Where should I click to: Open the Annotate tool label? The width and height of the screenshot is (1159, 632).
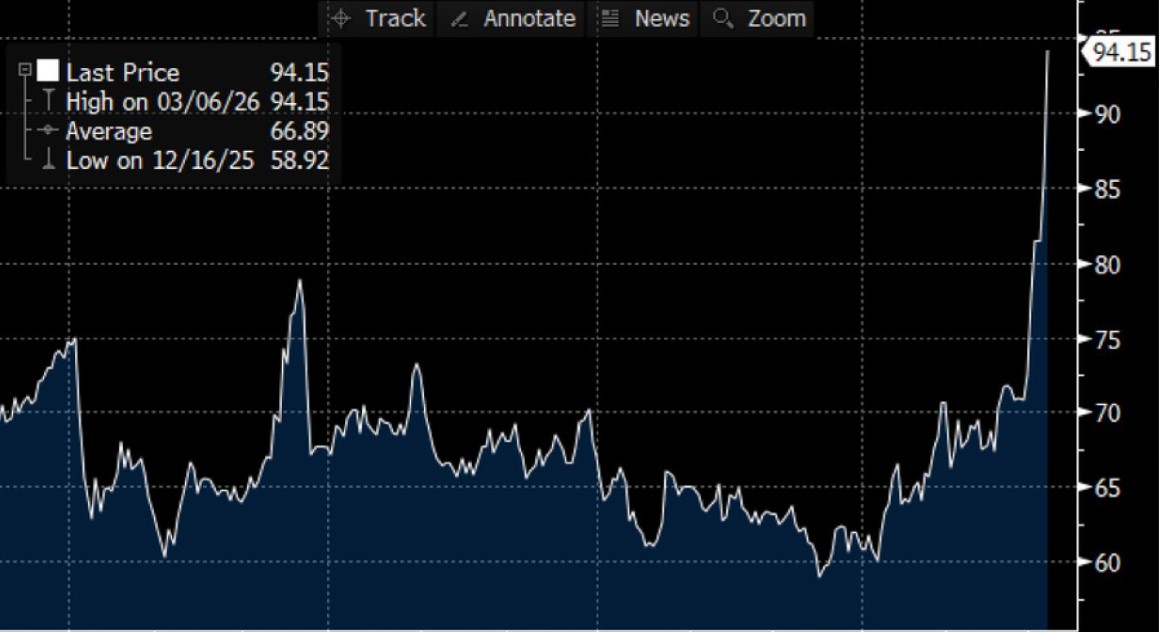[x=529, y=19]
